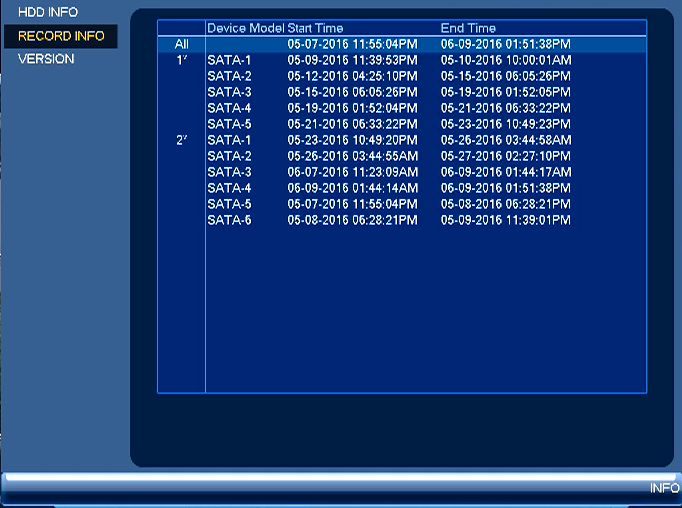Click end time 05-15-2016 06:05:26PM
The image size is (682, 508).
pos(505,76)
